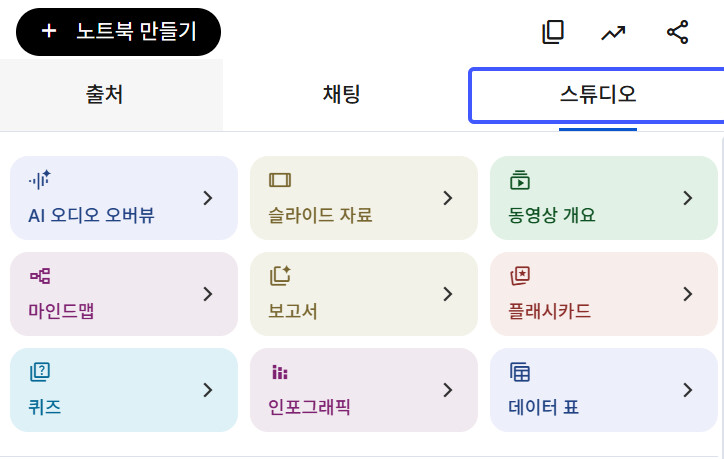The width and height of the screenshot is (724, 459).
Task: Click the 노트북 만들기 button
Action: tap(119, 32)
